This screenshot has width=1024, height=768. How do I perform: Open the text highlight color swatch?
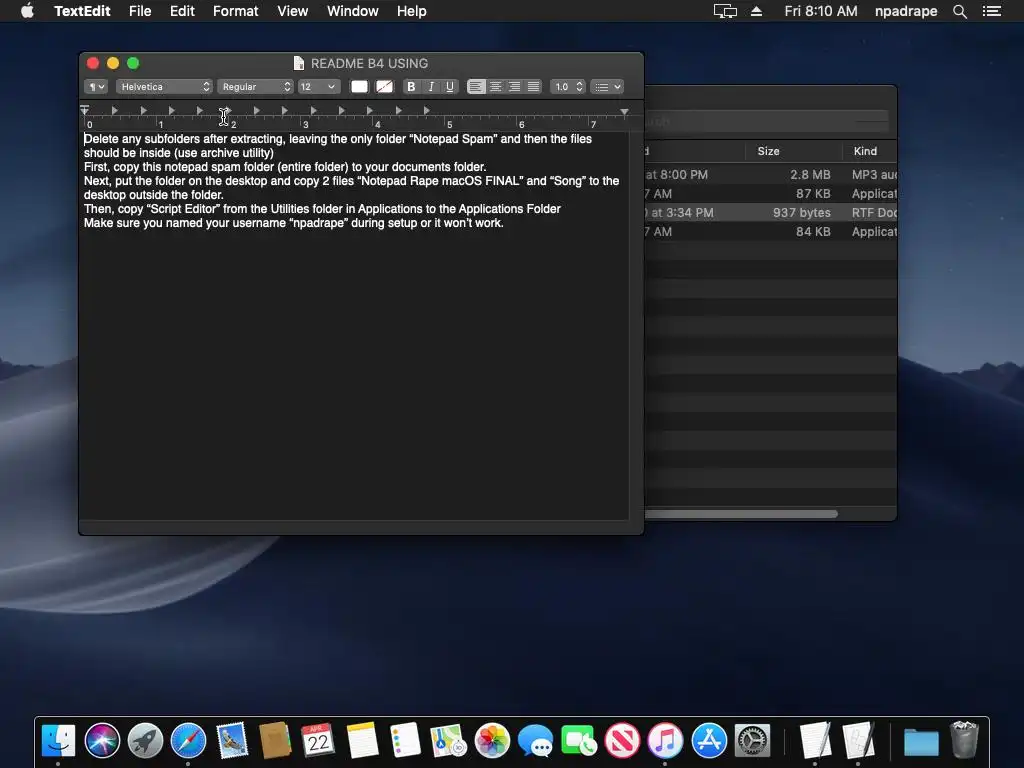click(x=384, y=87)
